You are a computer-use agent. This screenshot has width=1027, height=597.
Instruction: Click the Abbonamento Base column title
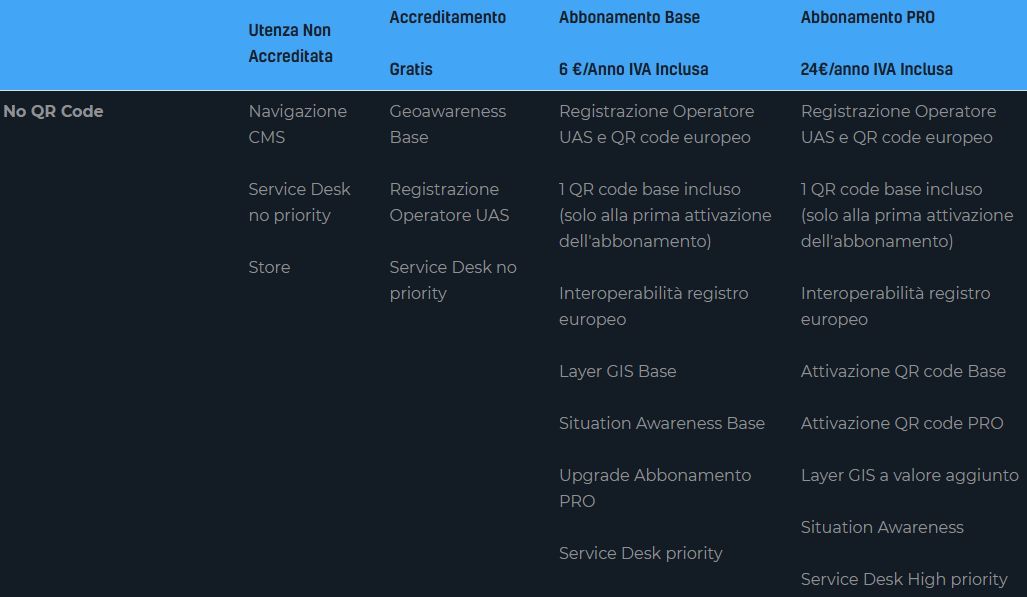tap(629, 17)
